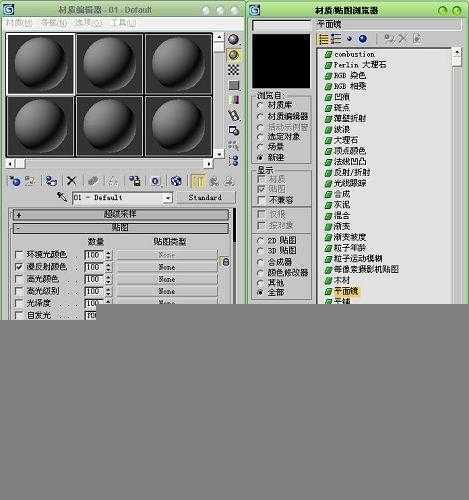The image size is (469, 500).
Task: Switch browser to View List icon
Action: [323, 39]
